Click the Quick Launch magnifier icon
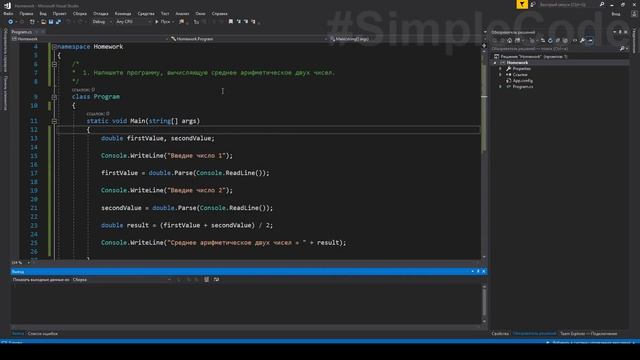The image size is (640, 360). 602,4
